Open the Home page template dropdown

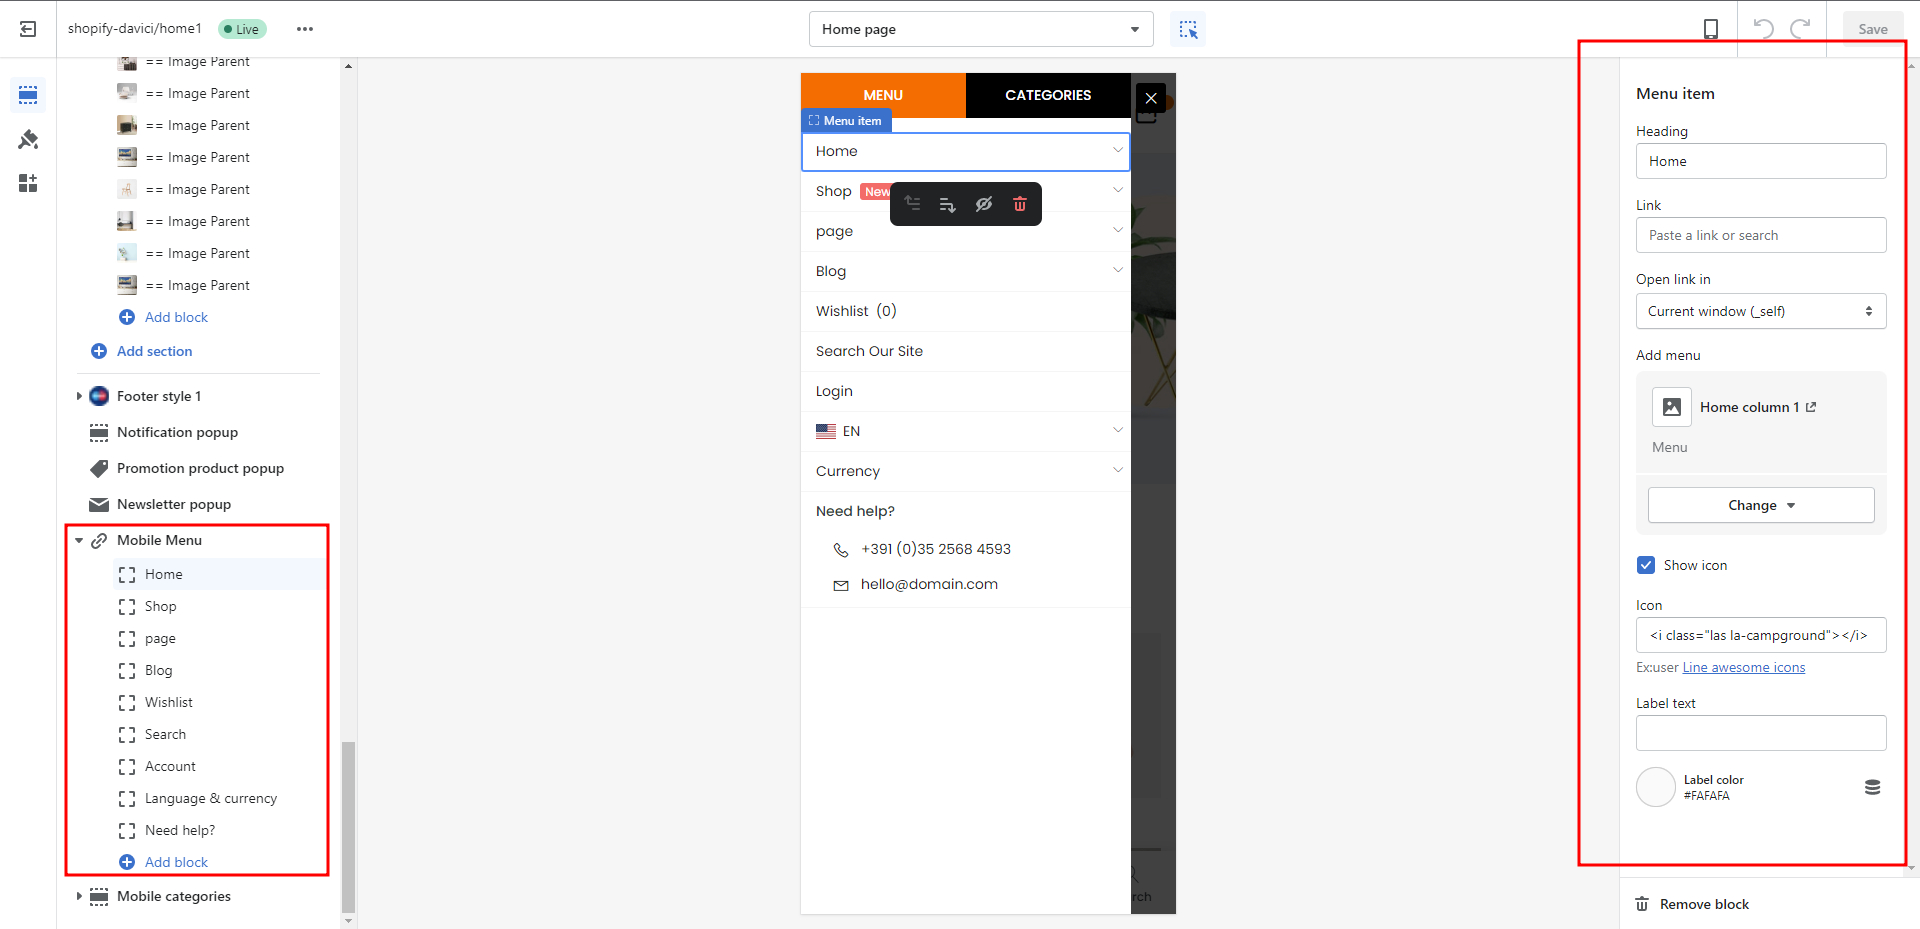click(980, 29)
